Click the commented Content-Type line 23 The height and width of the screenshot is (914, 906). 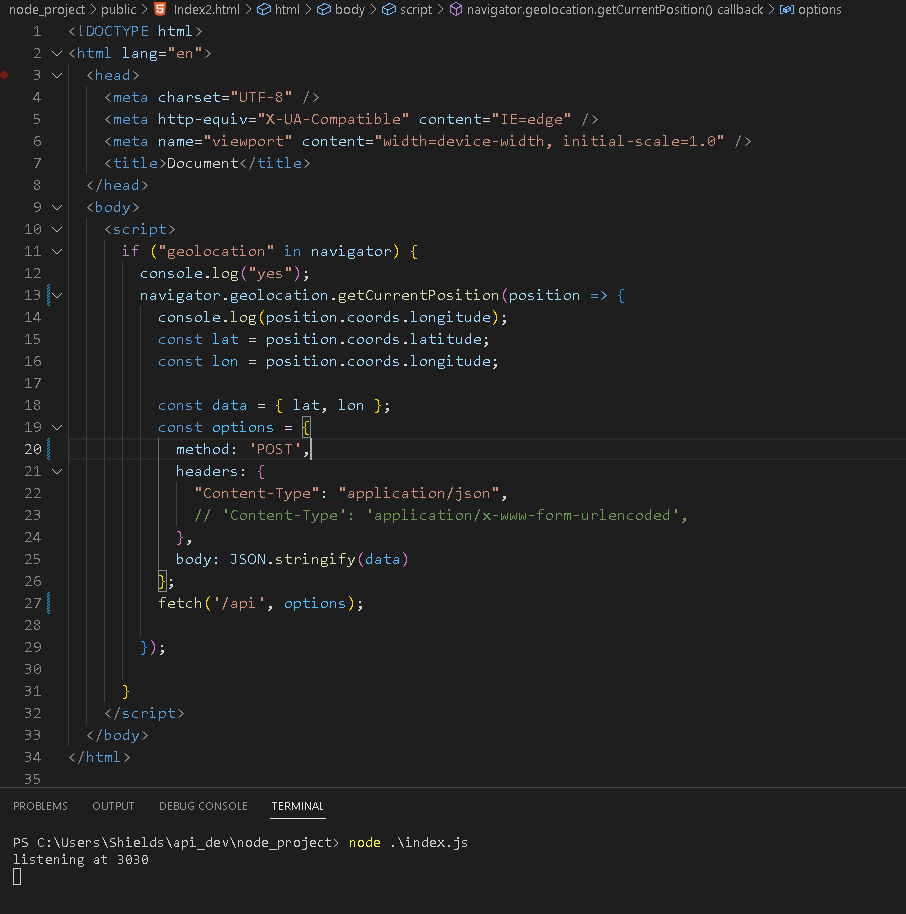coord(441,515)
